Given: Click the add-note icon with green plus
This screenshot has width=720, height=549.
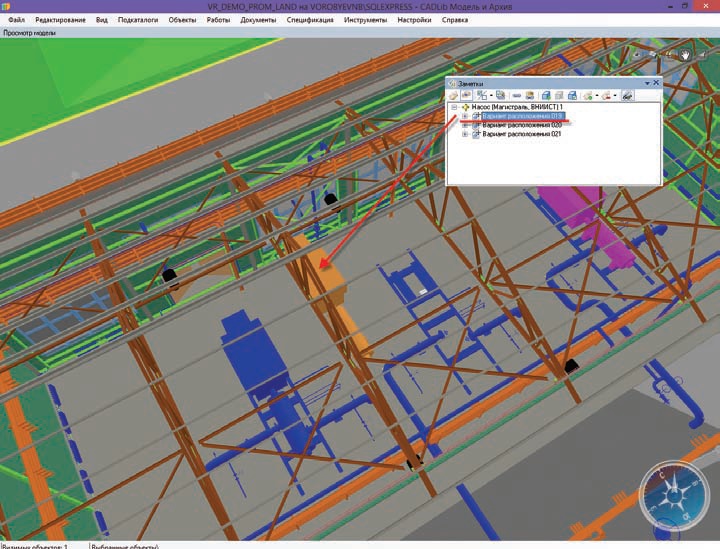Looking at the screenshot, I should [587, 95].
